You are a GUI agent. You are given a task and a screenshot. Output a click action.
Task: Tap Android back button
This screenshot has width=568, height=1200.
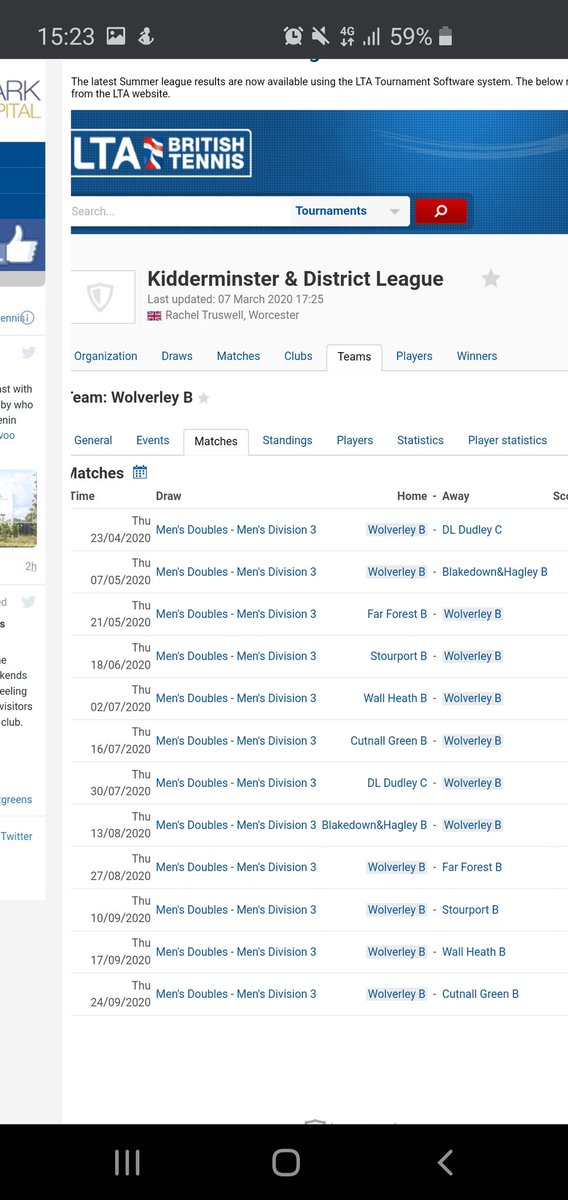pos(445,1162)
